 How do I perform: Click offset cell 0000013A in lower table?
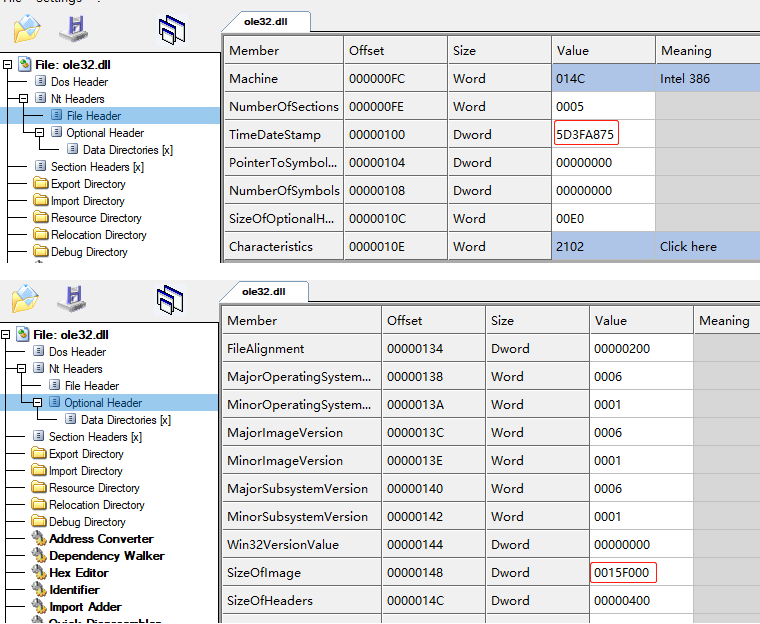pos(433,404)
